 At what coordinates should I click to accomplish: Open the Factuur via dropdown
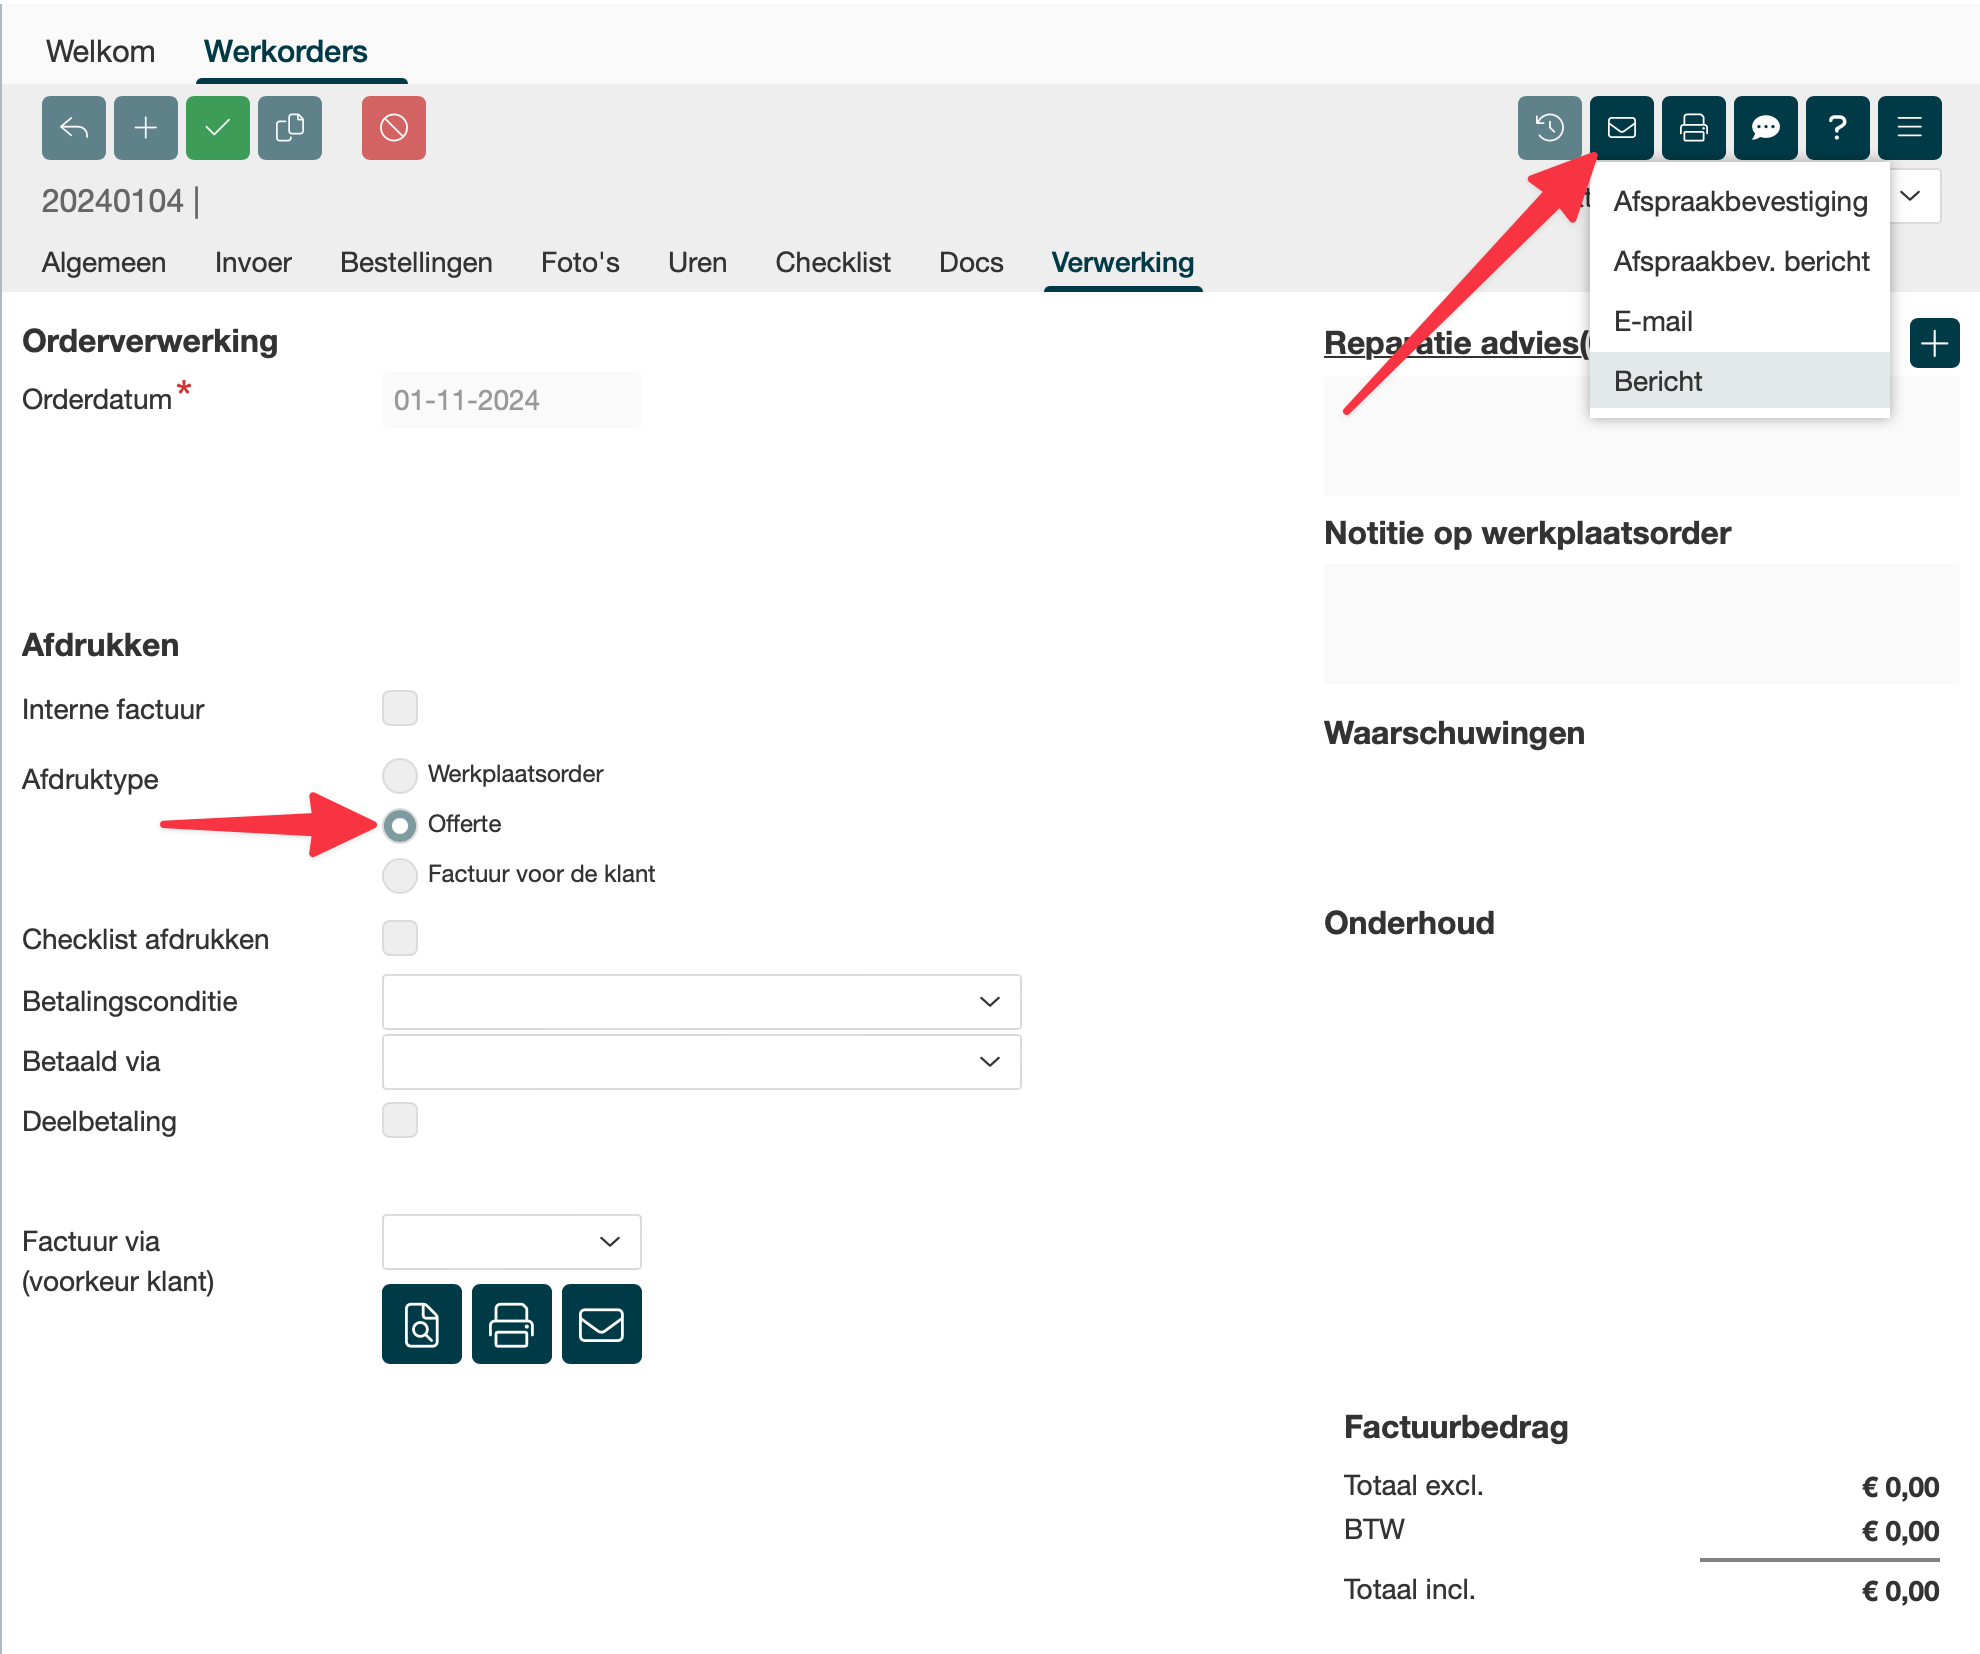click(x=511, y=1242)
